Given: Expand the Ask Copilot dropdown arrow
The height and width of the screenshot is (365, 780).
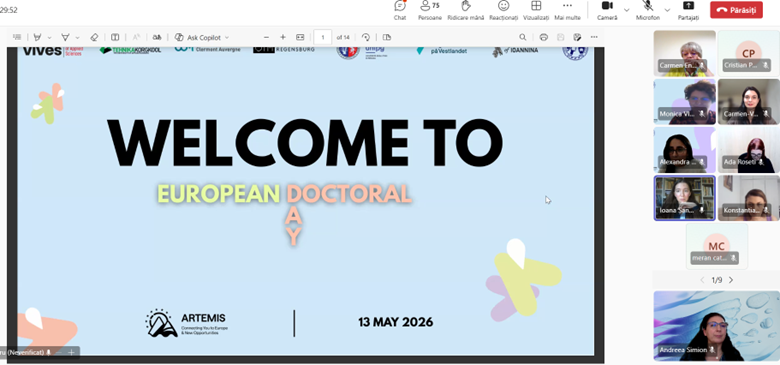Looking at the screenshot, I should 227,37.
